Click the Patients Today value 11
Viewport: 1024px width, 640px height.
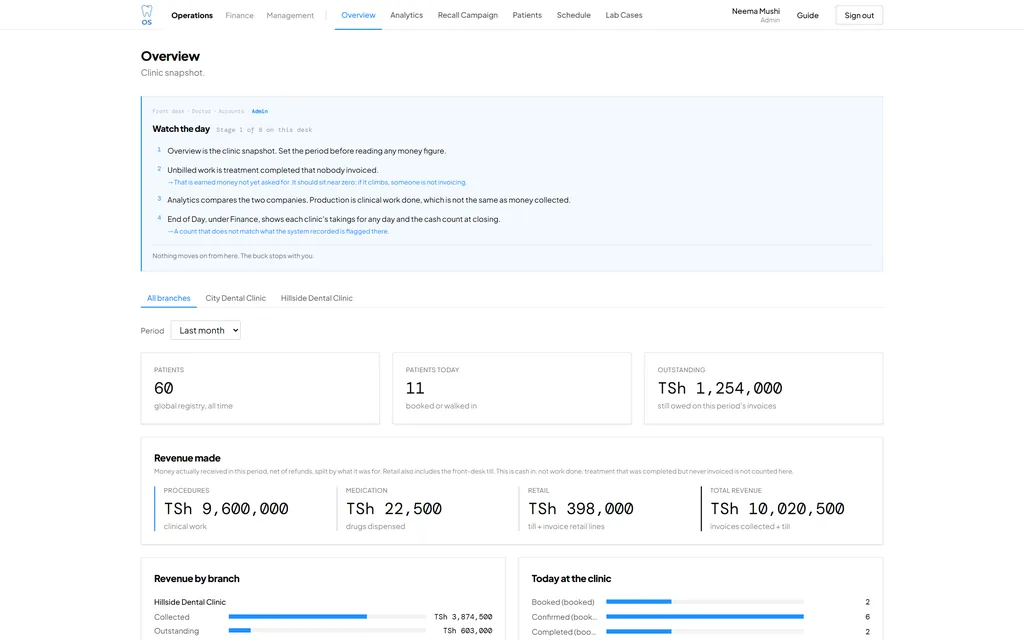[415, 388]
